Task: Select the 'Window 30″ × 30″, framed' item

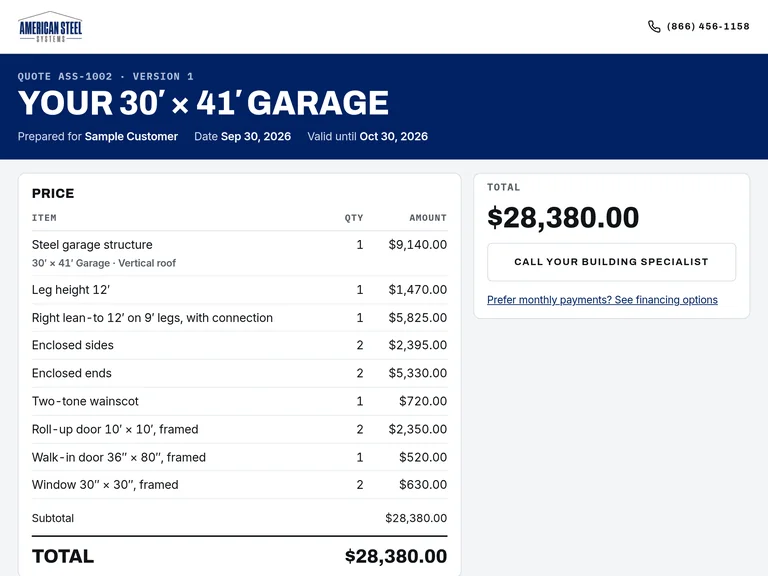Action: click(105, 484)
